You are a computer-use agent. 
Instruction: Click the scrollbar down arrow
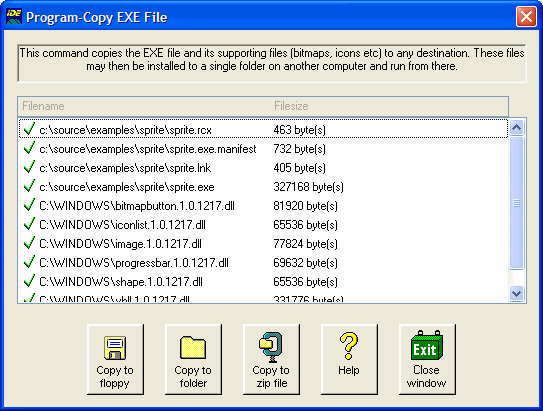click(x=516, y=294)
